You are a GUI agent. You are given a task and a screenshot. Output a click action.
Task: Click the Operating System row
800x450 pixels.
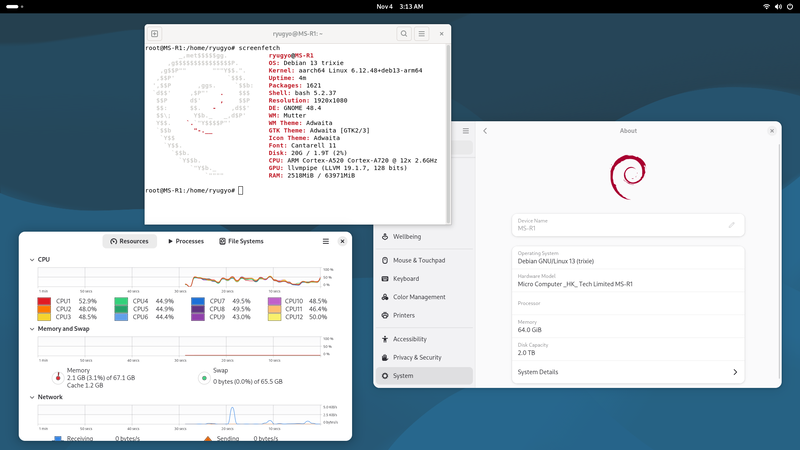628,258
